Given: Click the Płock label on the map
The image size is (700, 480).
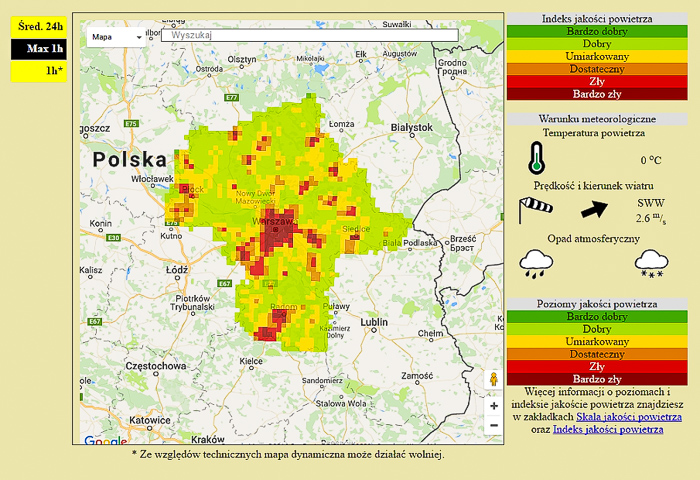Looking at the screenshot, I should click(x=194, y=189).
